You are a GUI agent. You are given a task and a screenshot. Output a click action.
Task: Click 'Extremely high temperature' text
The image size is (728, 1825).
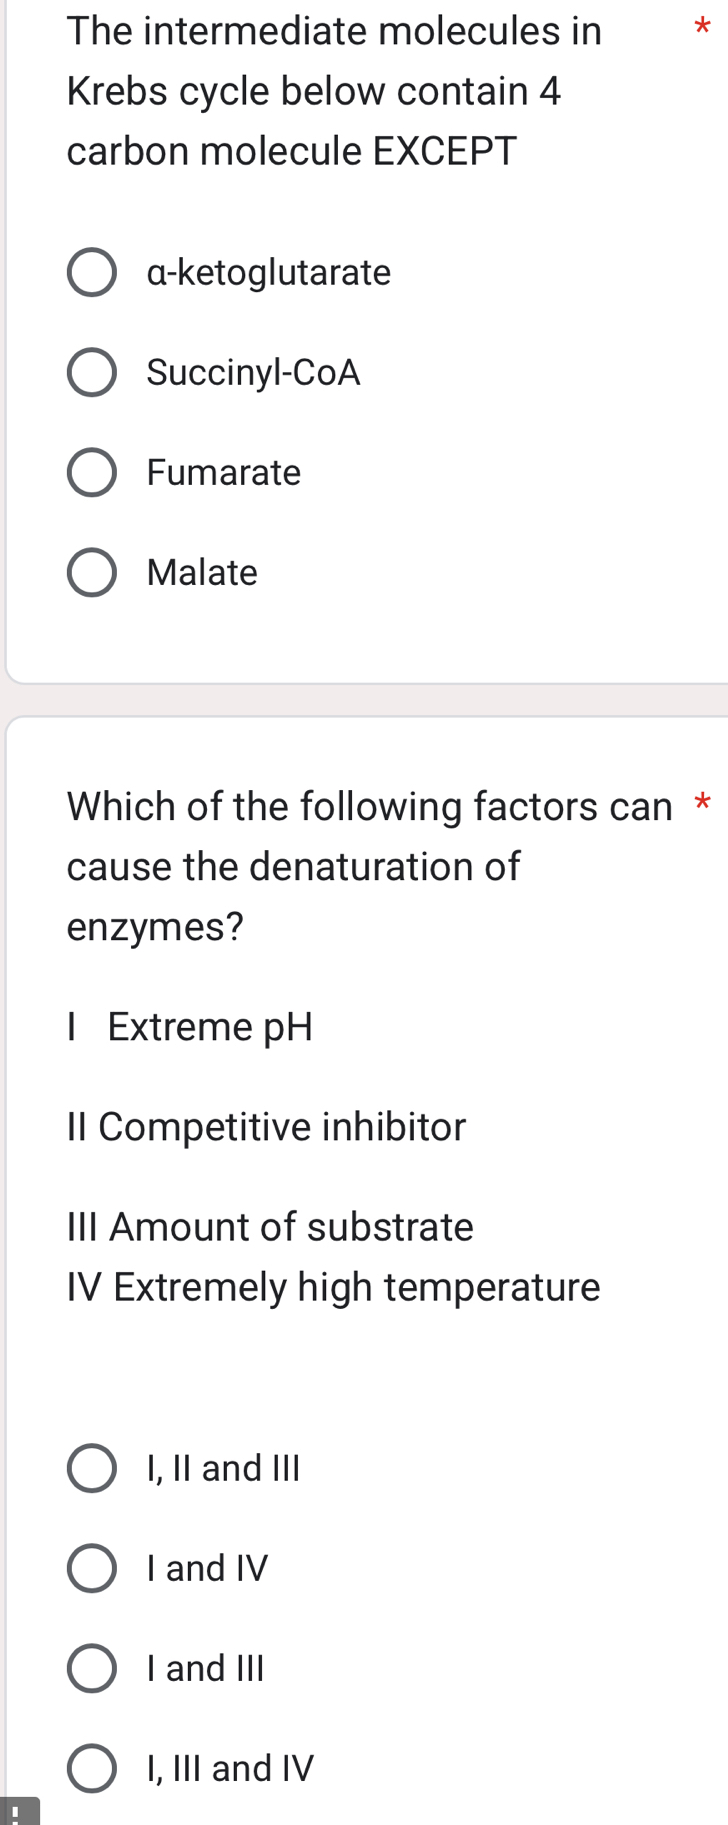point(332,1288)
